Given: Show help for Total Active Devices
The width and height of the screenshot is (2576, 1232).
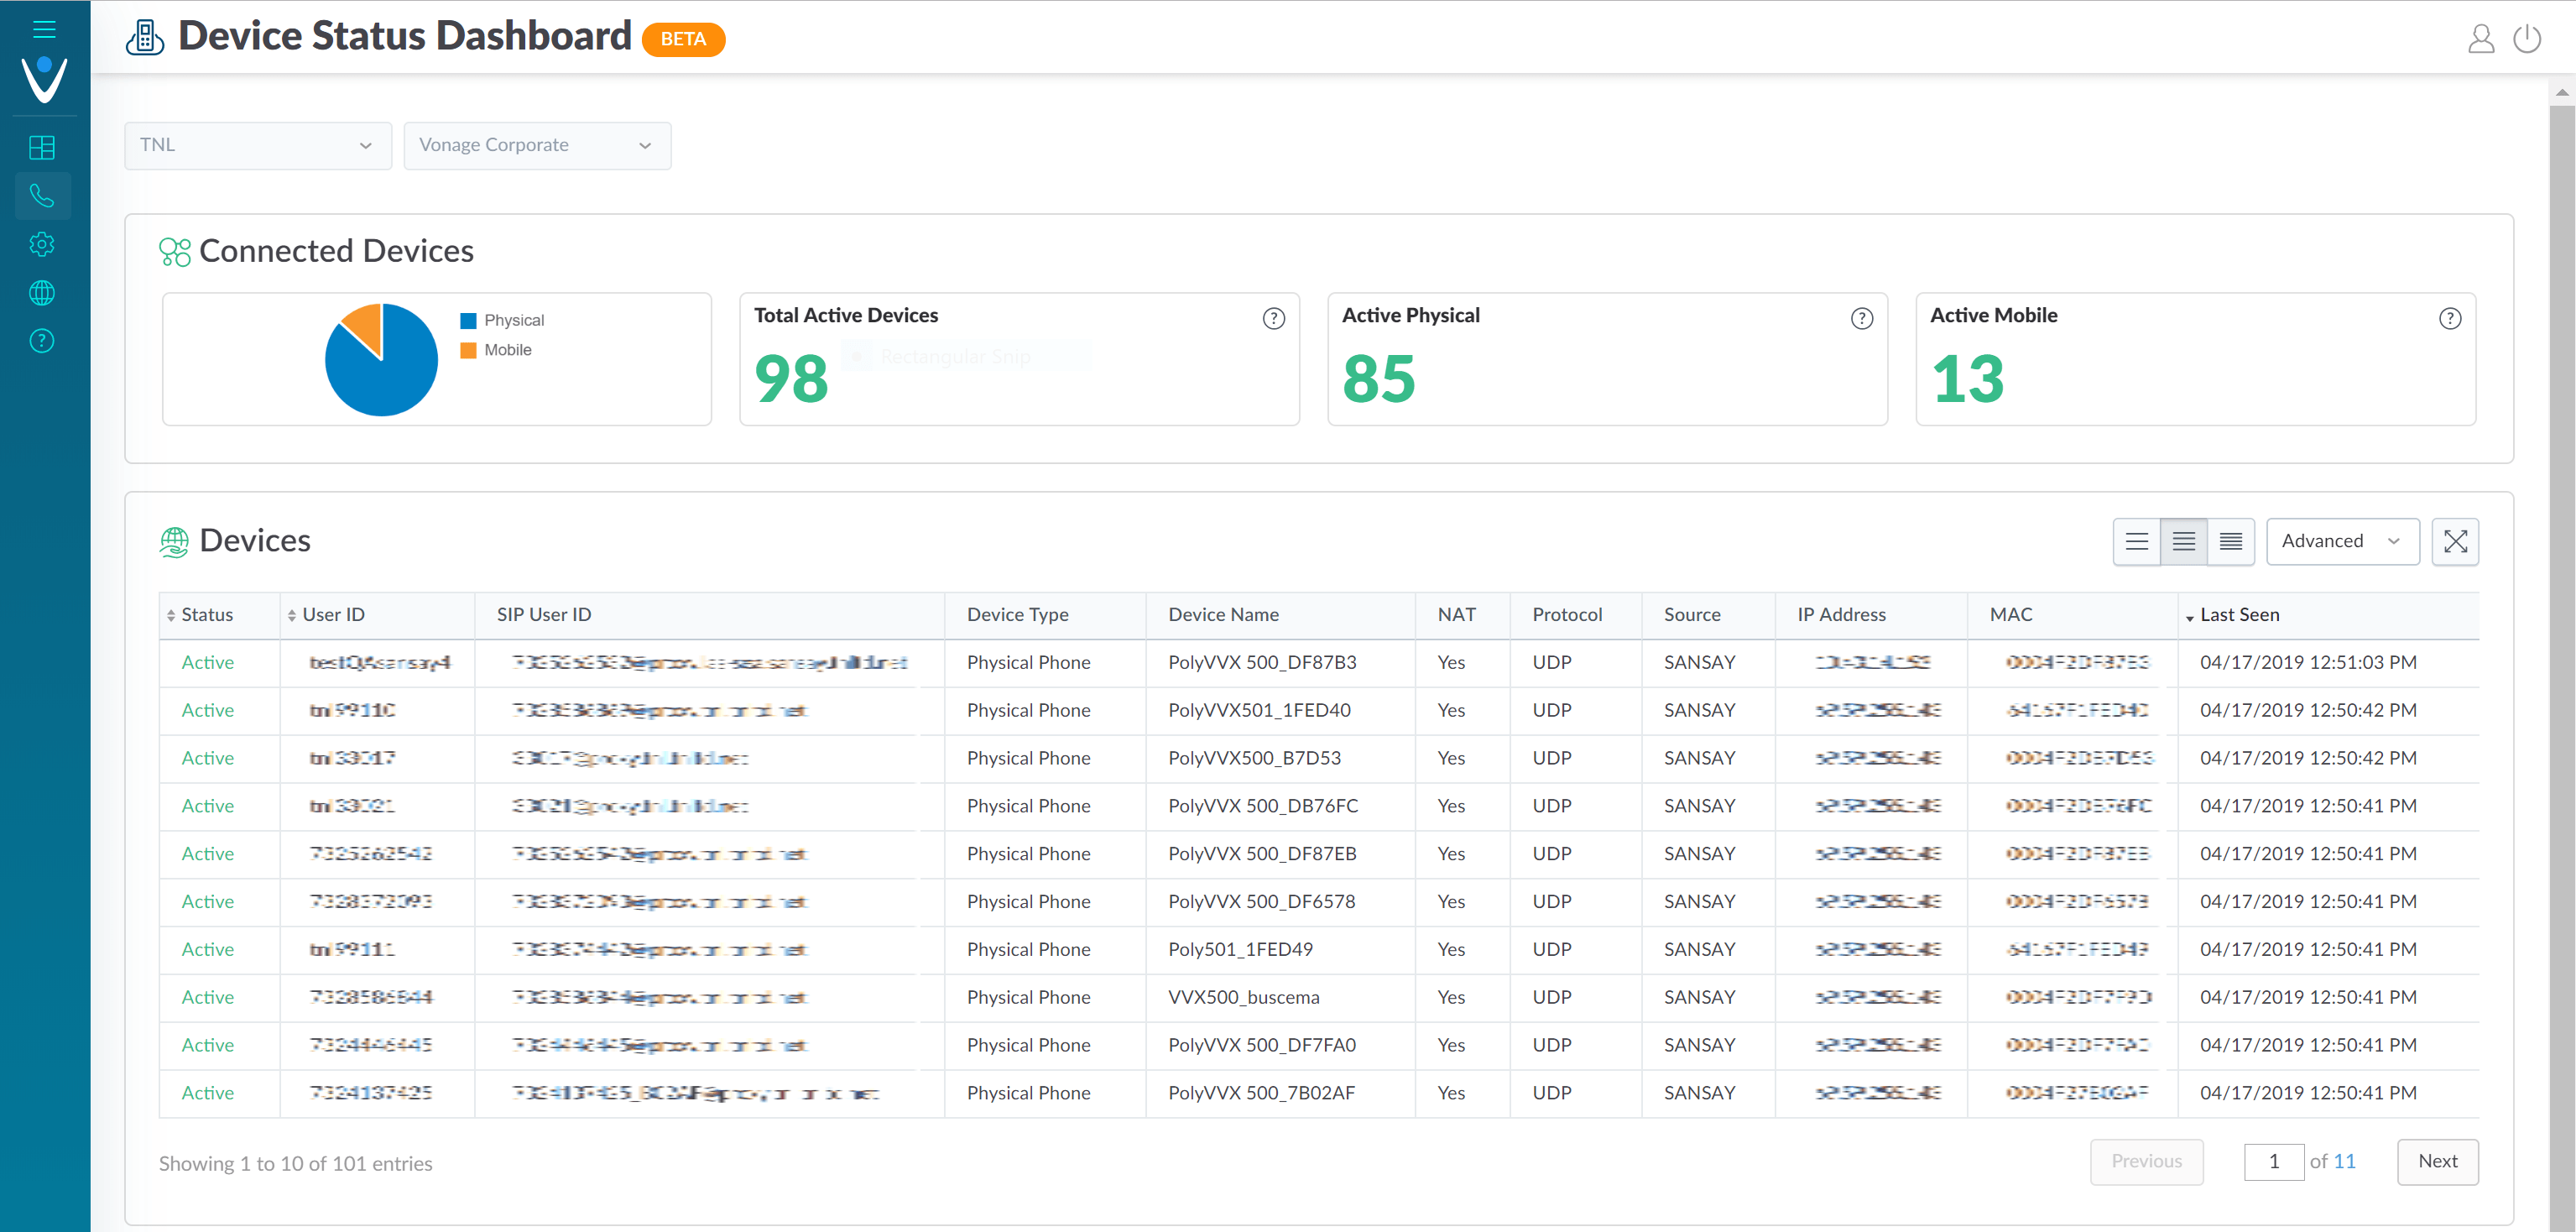Looking at the screenshot, I should (1273, 318).
